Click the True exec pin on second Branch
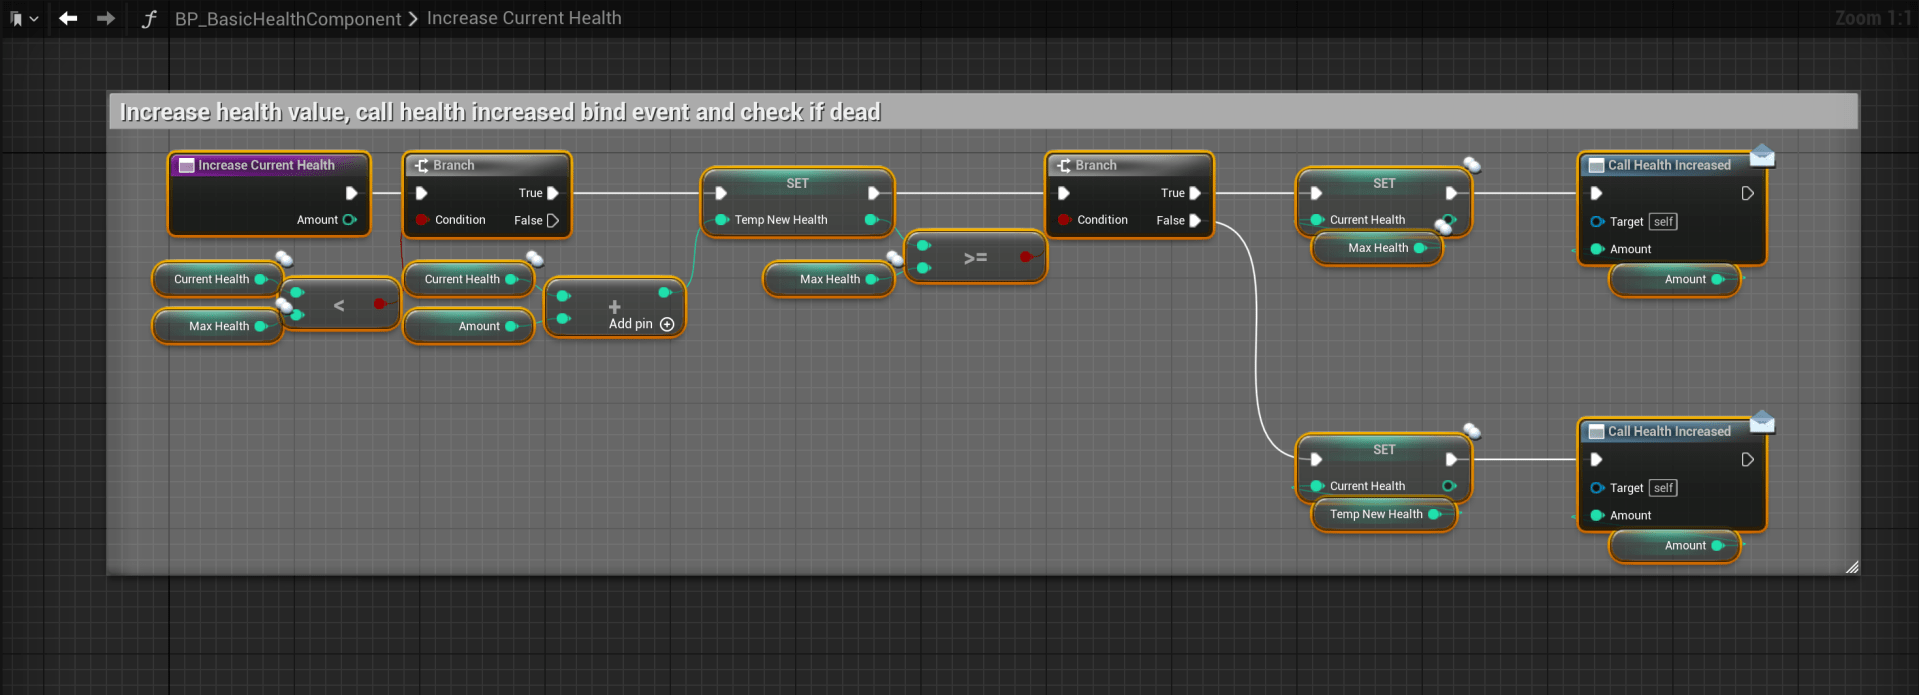Viewport: 1919px width, 695px height. (1195, 193)
